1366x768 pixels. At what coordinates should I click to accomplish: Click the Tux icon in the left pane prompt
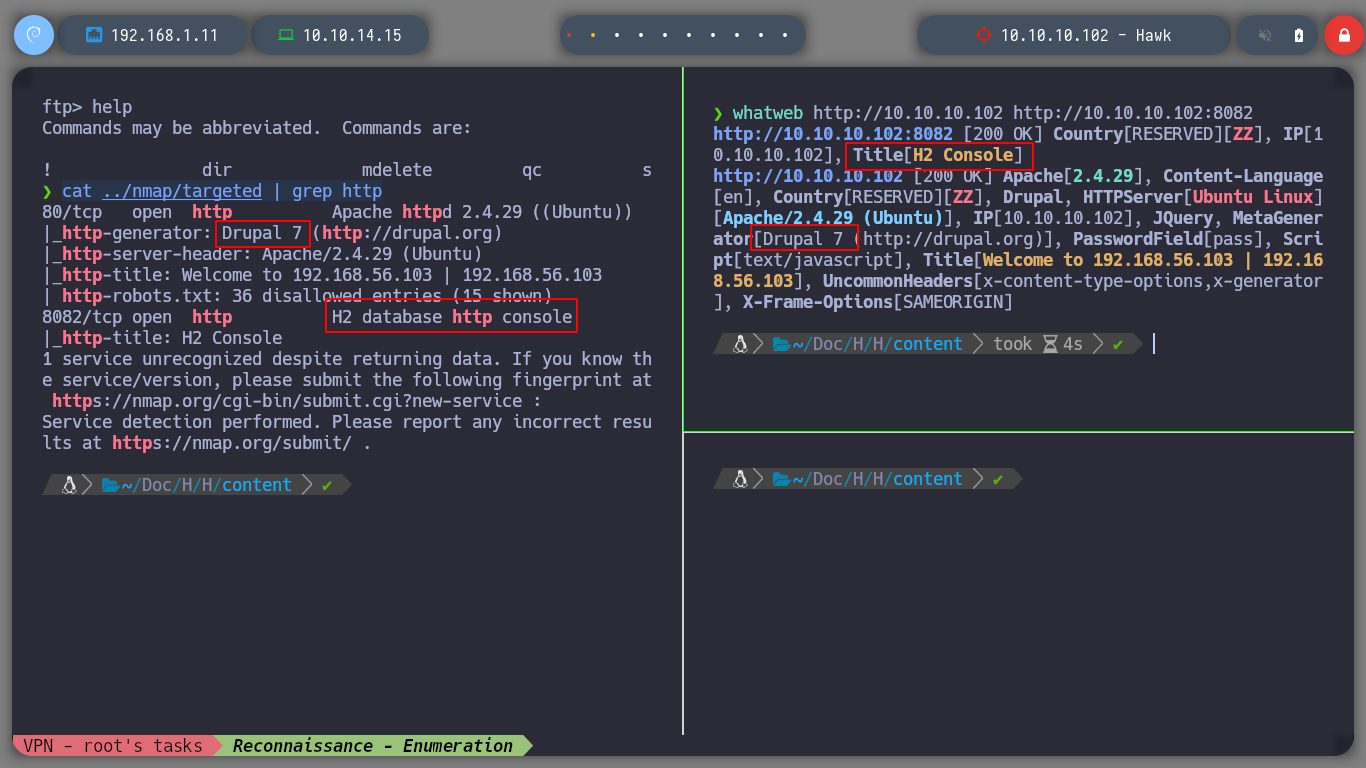pos(69,485)
